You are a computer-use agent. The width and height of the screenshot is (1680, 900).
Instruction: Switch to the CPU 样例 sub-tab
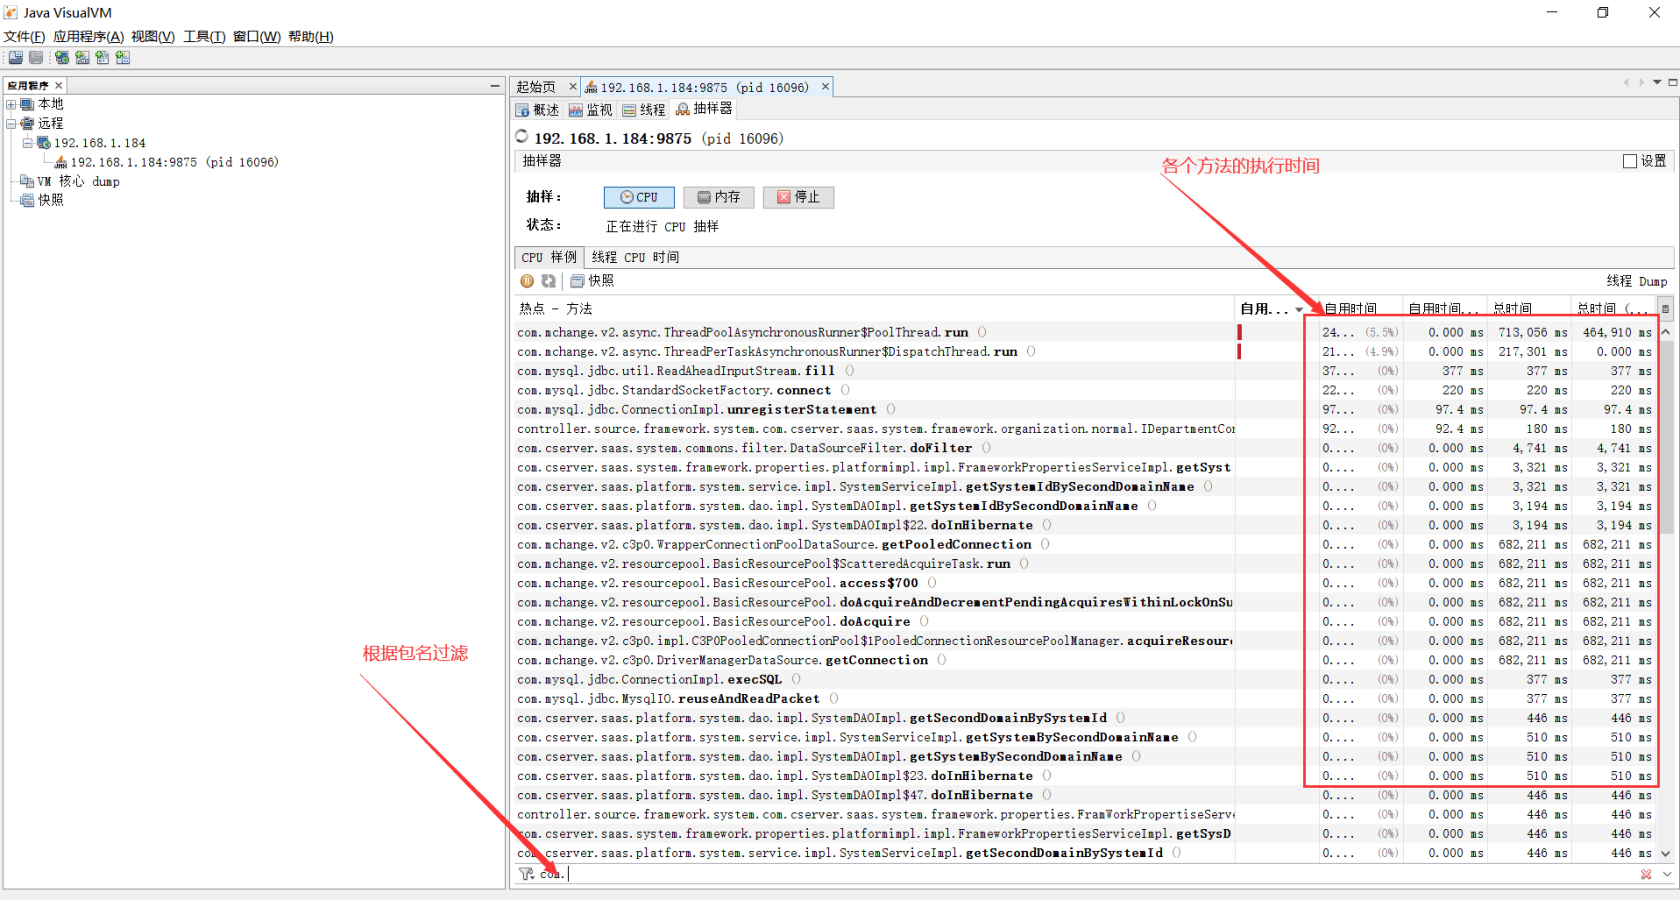point(549,257)
